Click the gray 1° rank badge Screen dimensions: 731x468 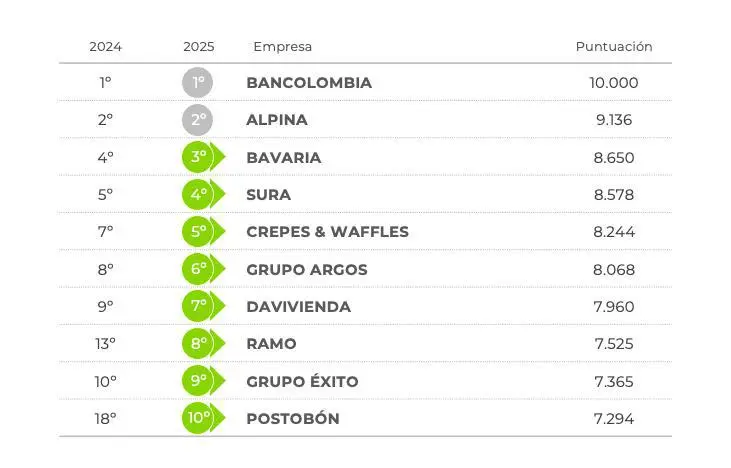198,83
